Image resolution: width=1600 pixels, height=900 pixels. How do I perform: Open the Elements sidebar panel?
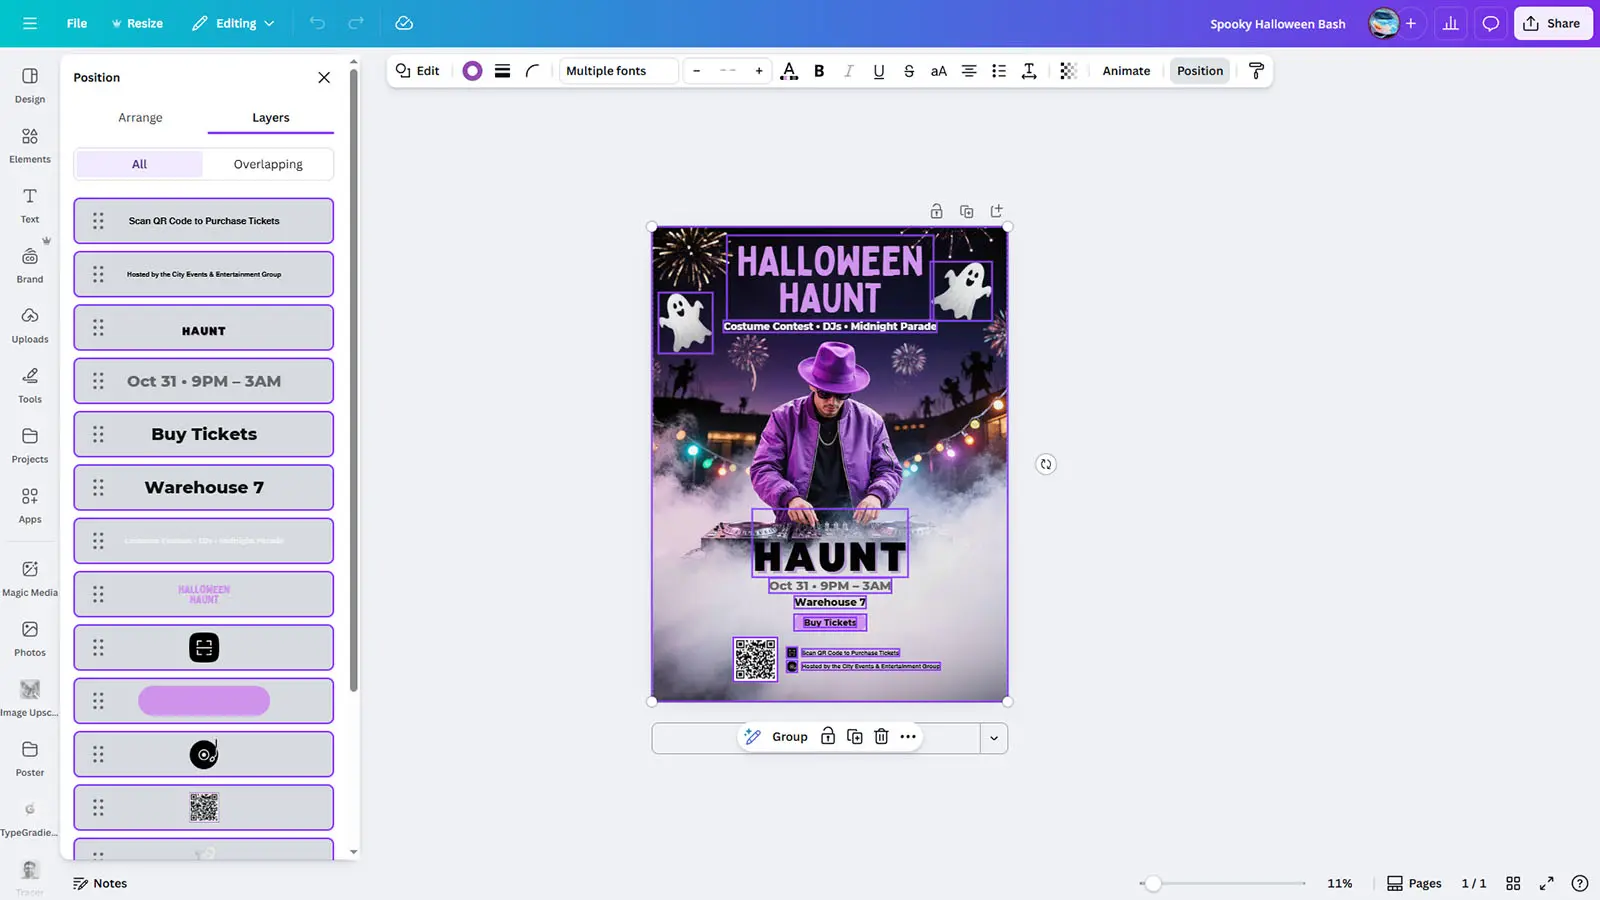[x=30, y=145]
